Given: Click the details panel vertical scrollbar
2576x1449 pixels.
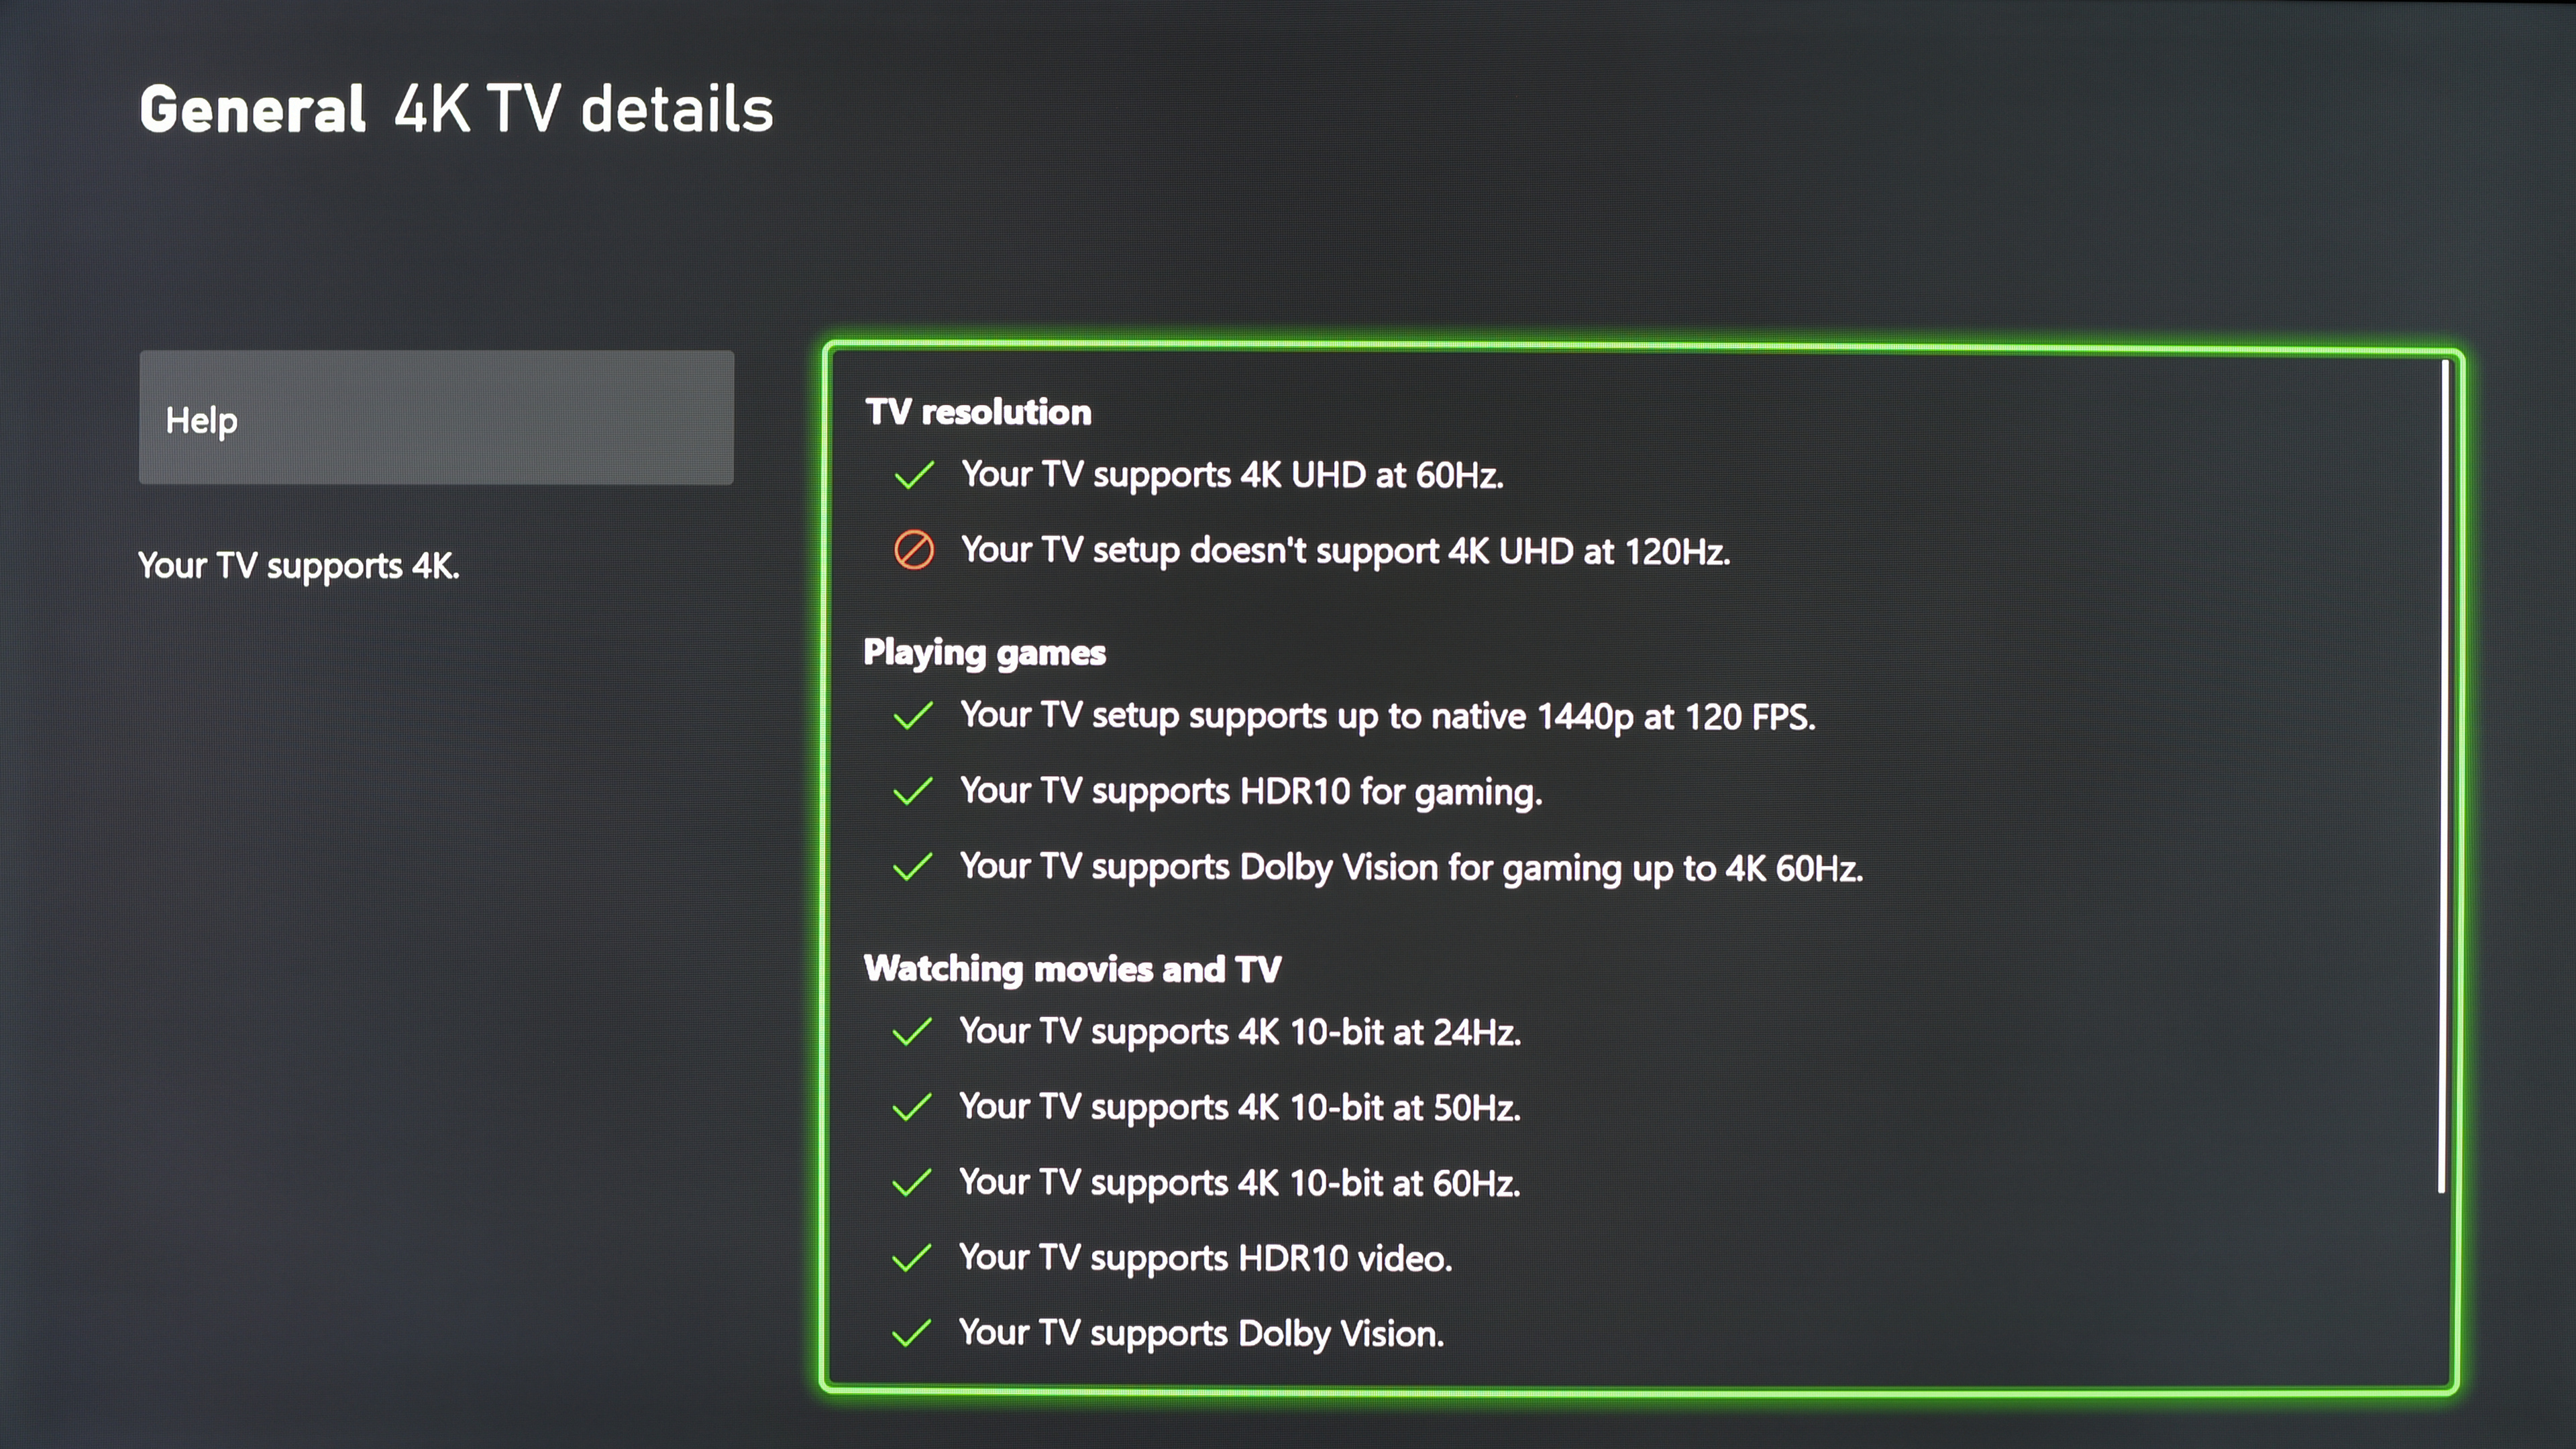Looking at the screenshot, I should (2441, 776).
